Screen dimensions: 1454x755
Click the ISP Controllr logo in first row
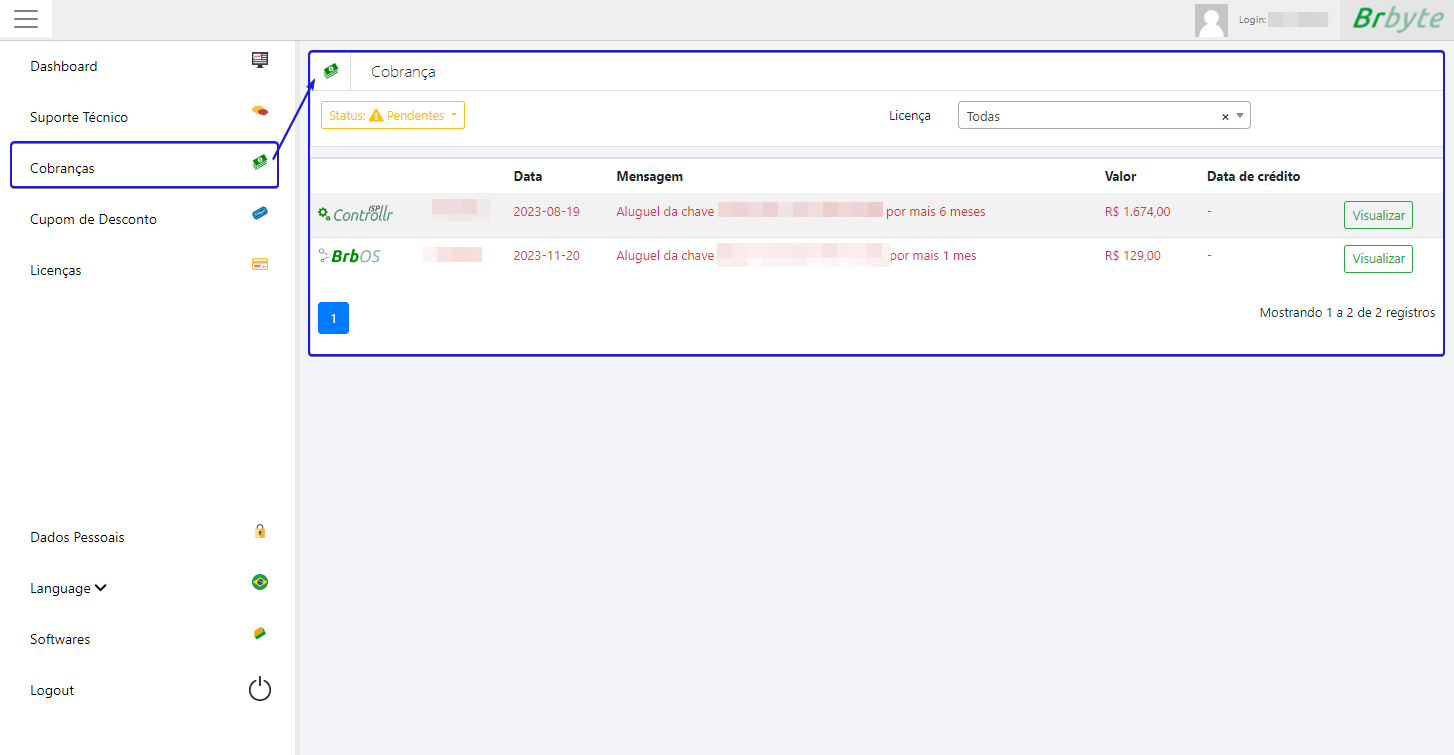point(356,213)
